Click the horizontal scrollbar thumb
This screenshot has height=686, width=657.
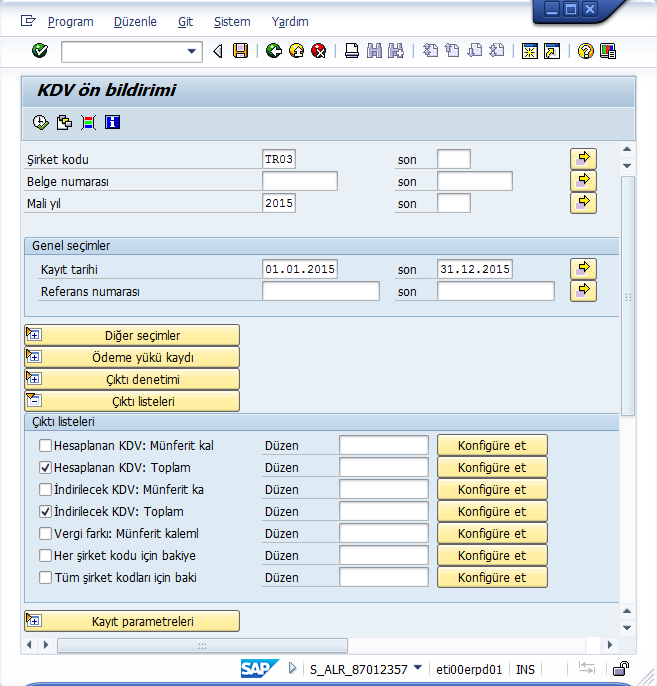click(202, 645)
